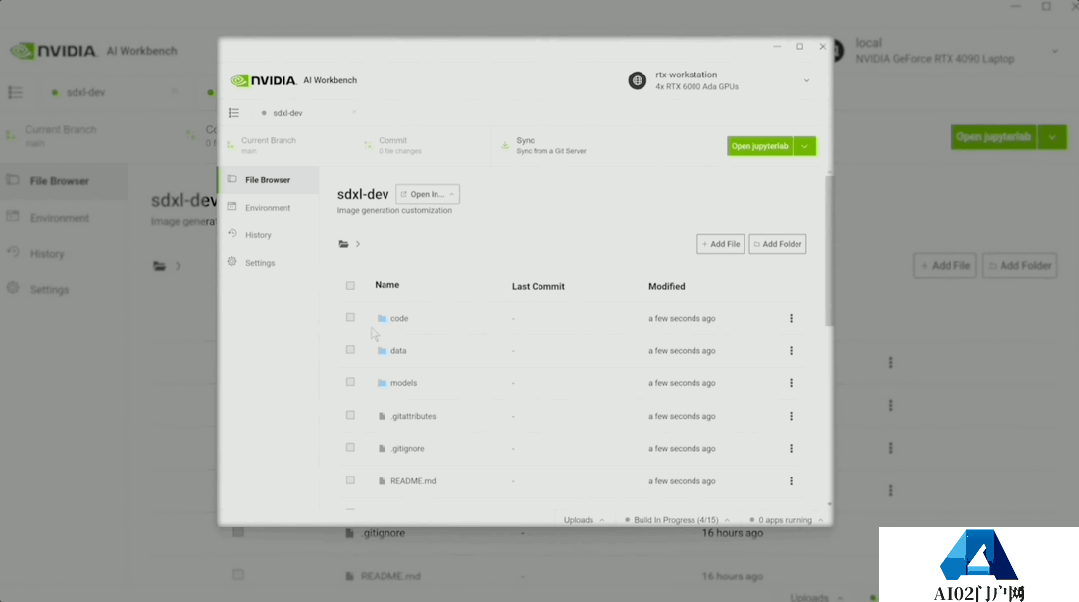Screen dimensions: 1079x602
Task: Open the local location dropdown in the background window
Action: (1054, 51)
